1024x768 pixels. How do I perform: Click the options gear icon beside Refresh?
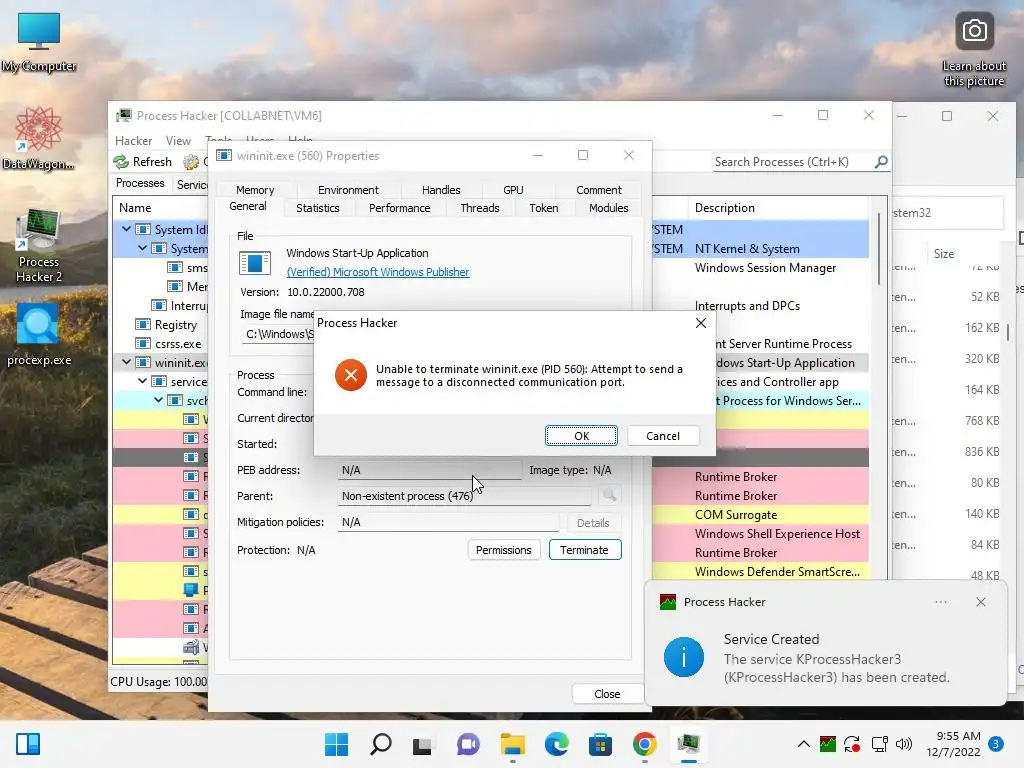191,162
